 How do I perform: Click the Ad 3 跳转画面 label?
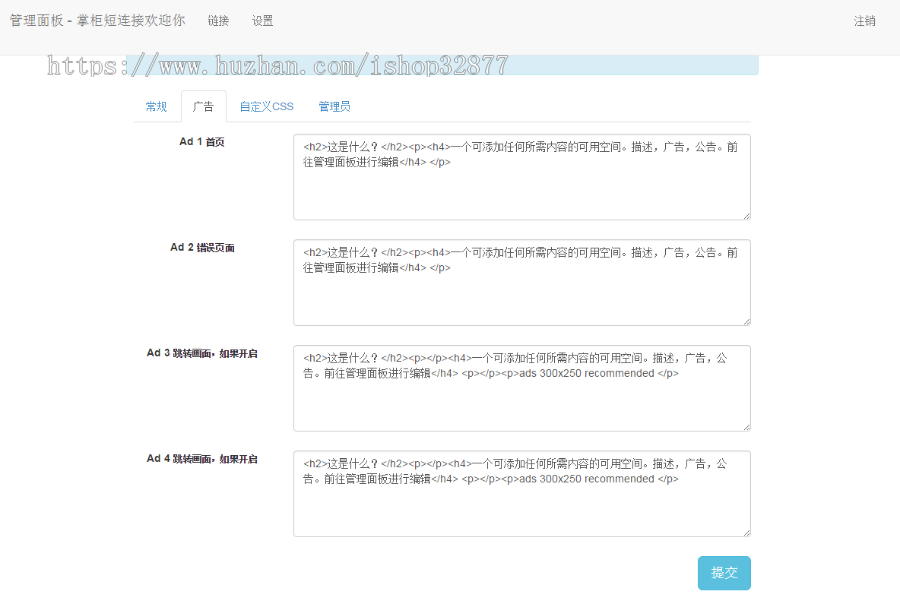click(202, 353)
